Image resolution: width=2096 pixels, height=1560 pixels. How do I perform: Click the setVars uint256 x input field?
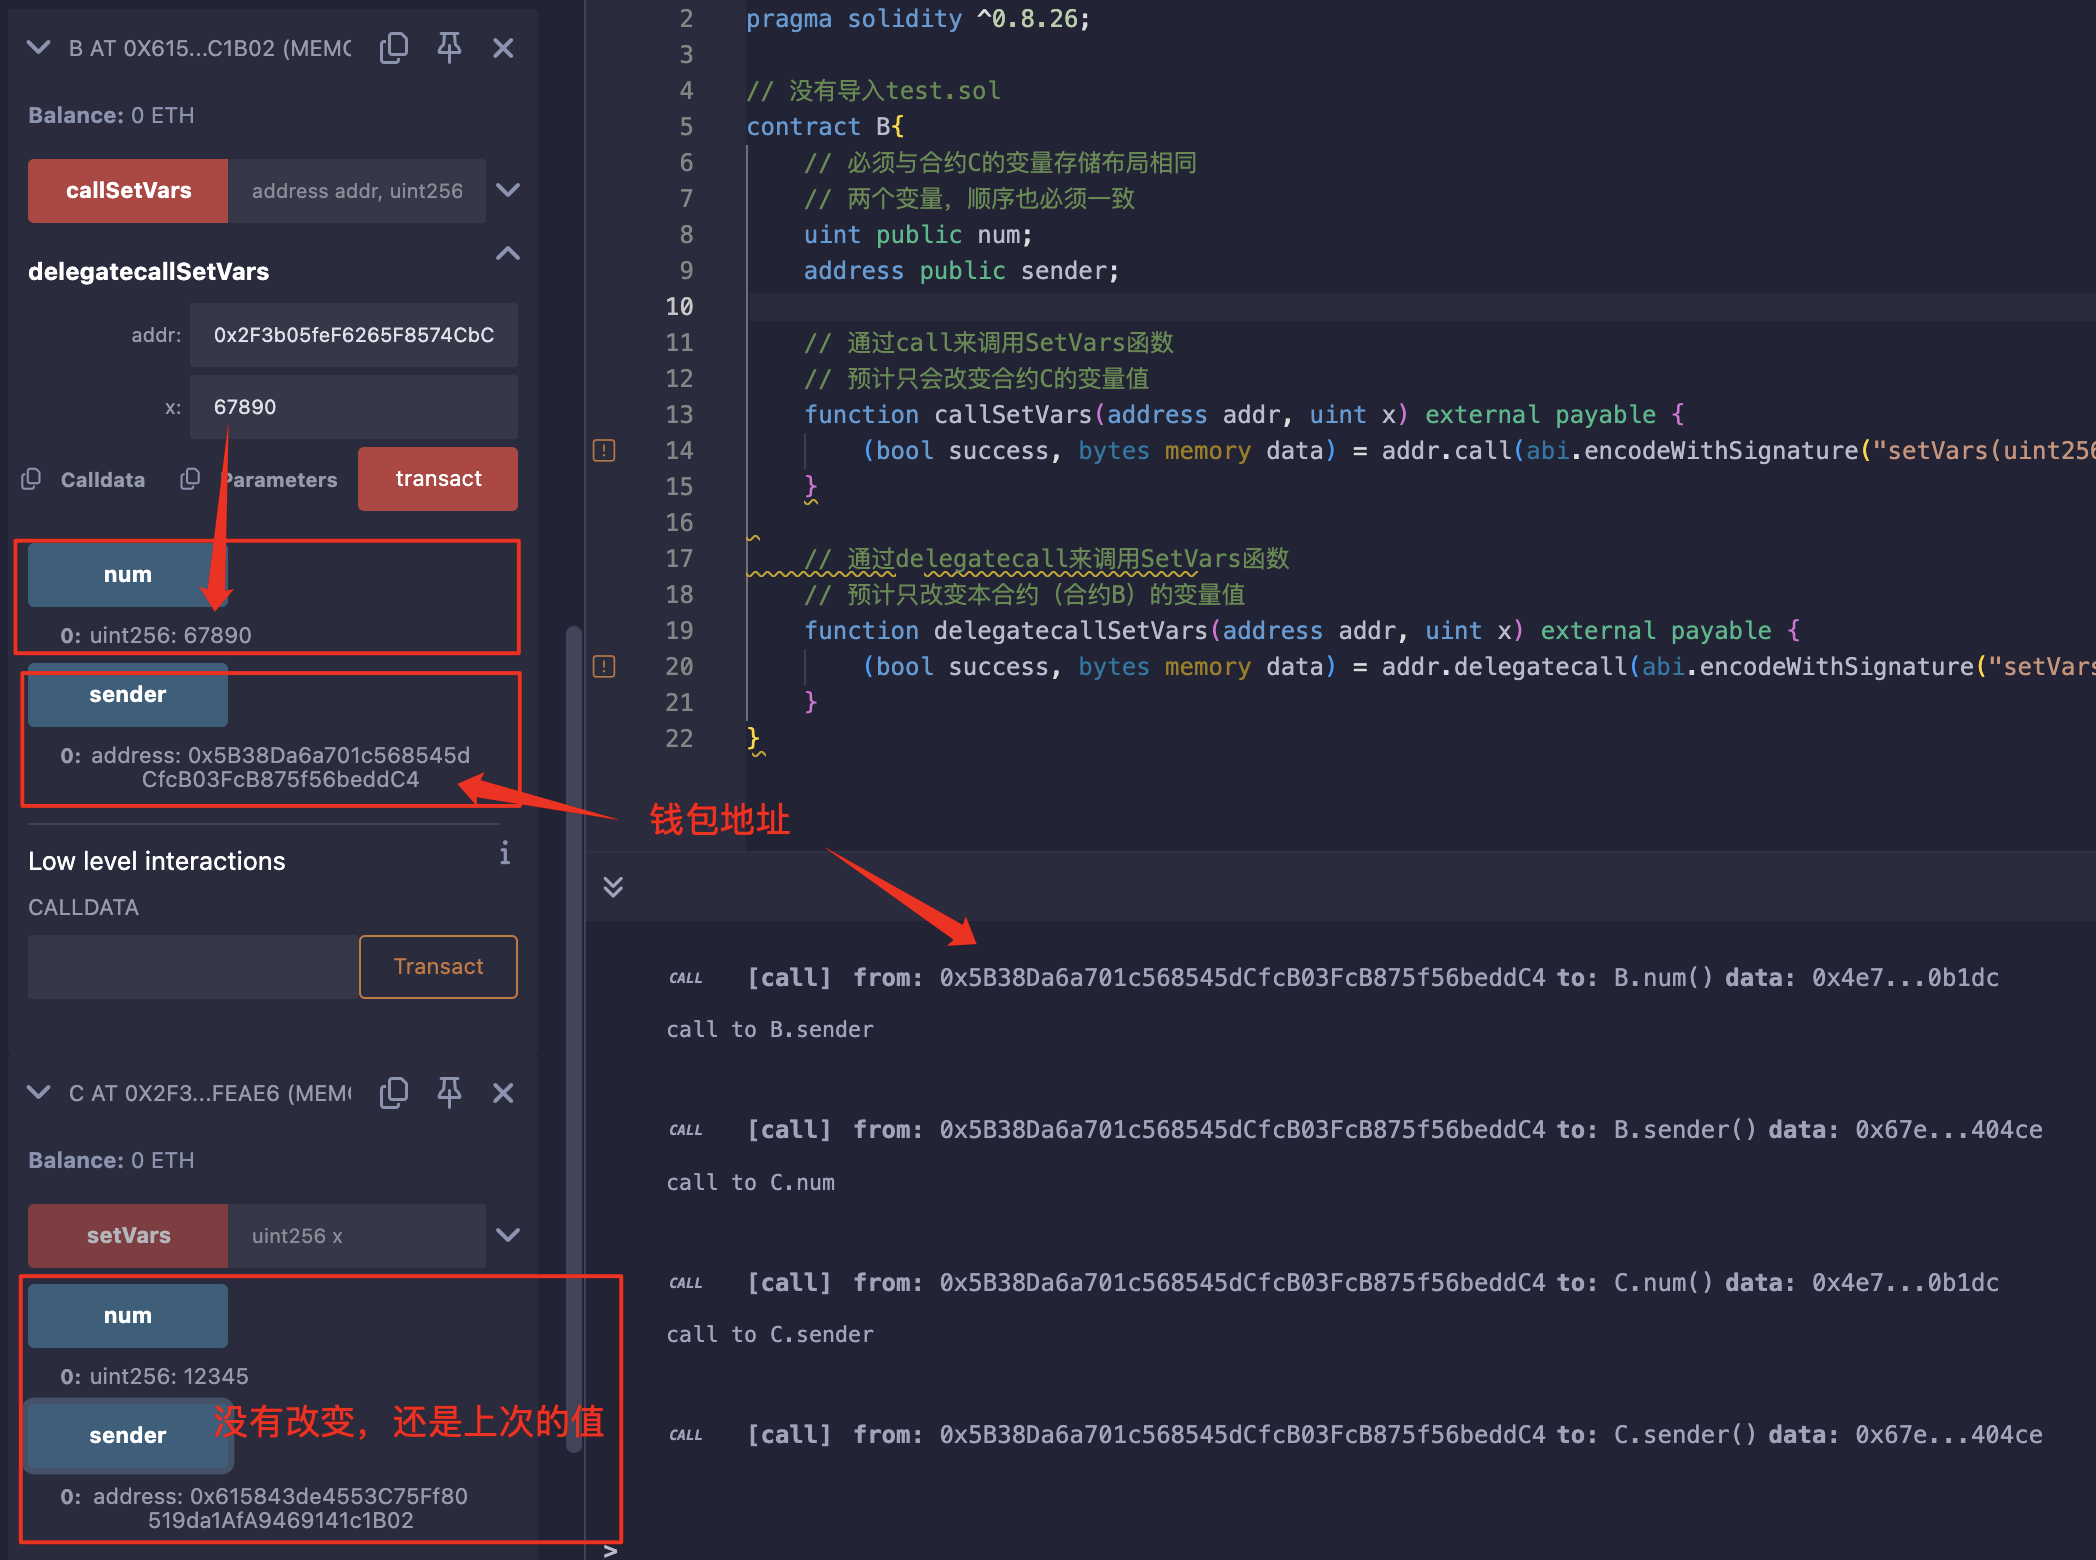coord(356,1236)
